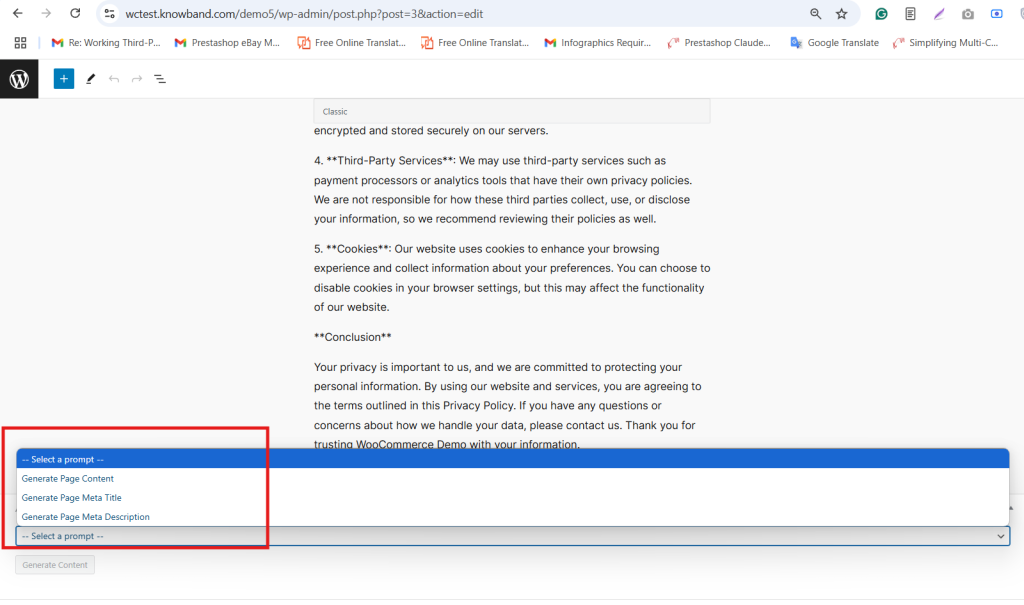Open the Google Translate bookmark
Screen dimensions: 1024x605
(x=835, y=42)
